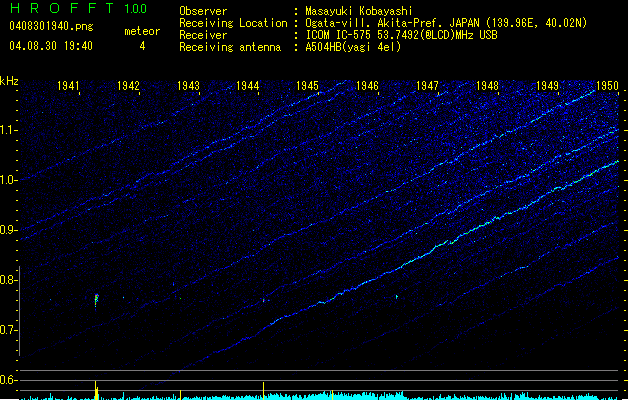This screenshot has height=400, width=629.
Task: Click the meteor count value 4
Action: [142, 46]
